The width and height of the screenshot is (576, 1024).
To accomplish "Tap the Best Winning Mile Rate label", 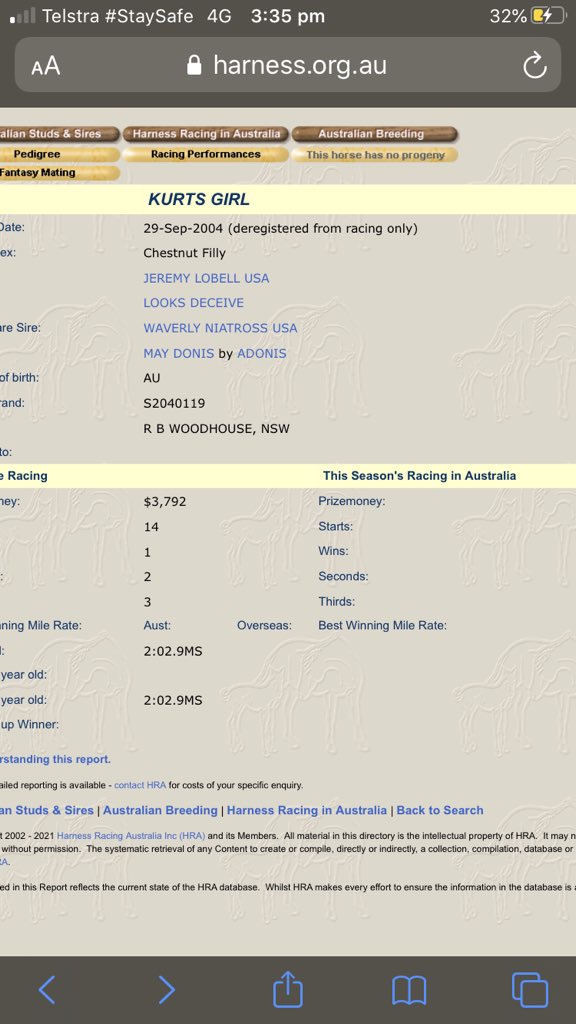I will (383, 626).
